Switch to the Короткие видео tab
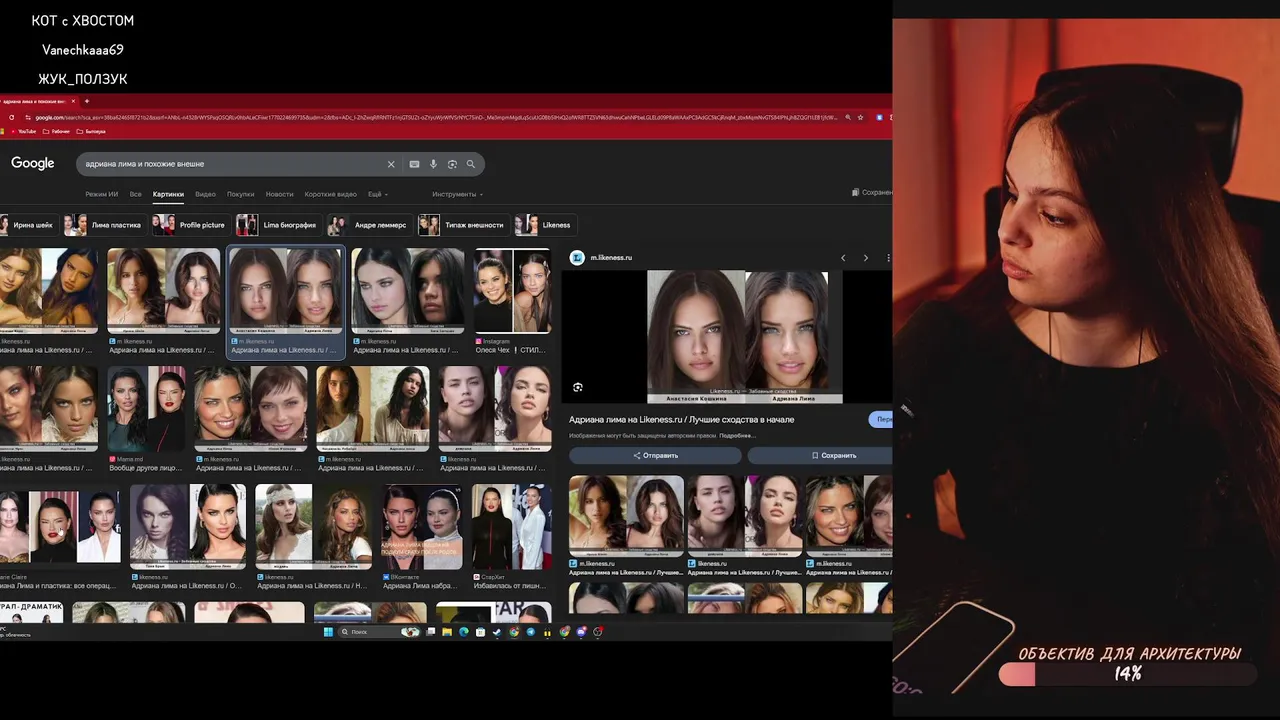Viewport: 1280px width, 720px height. tap(330, 194)
